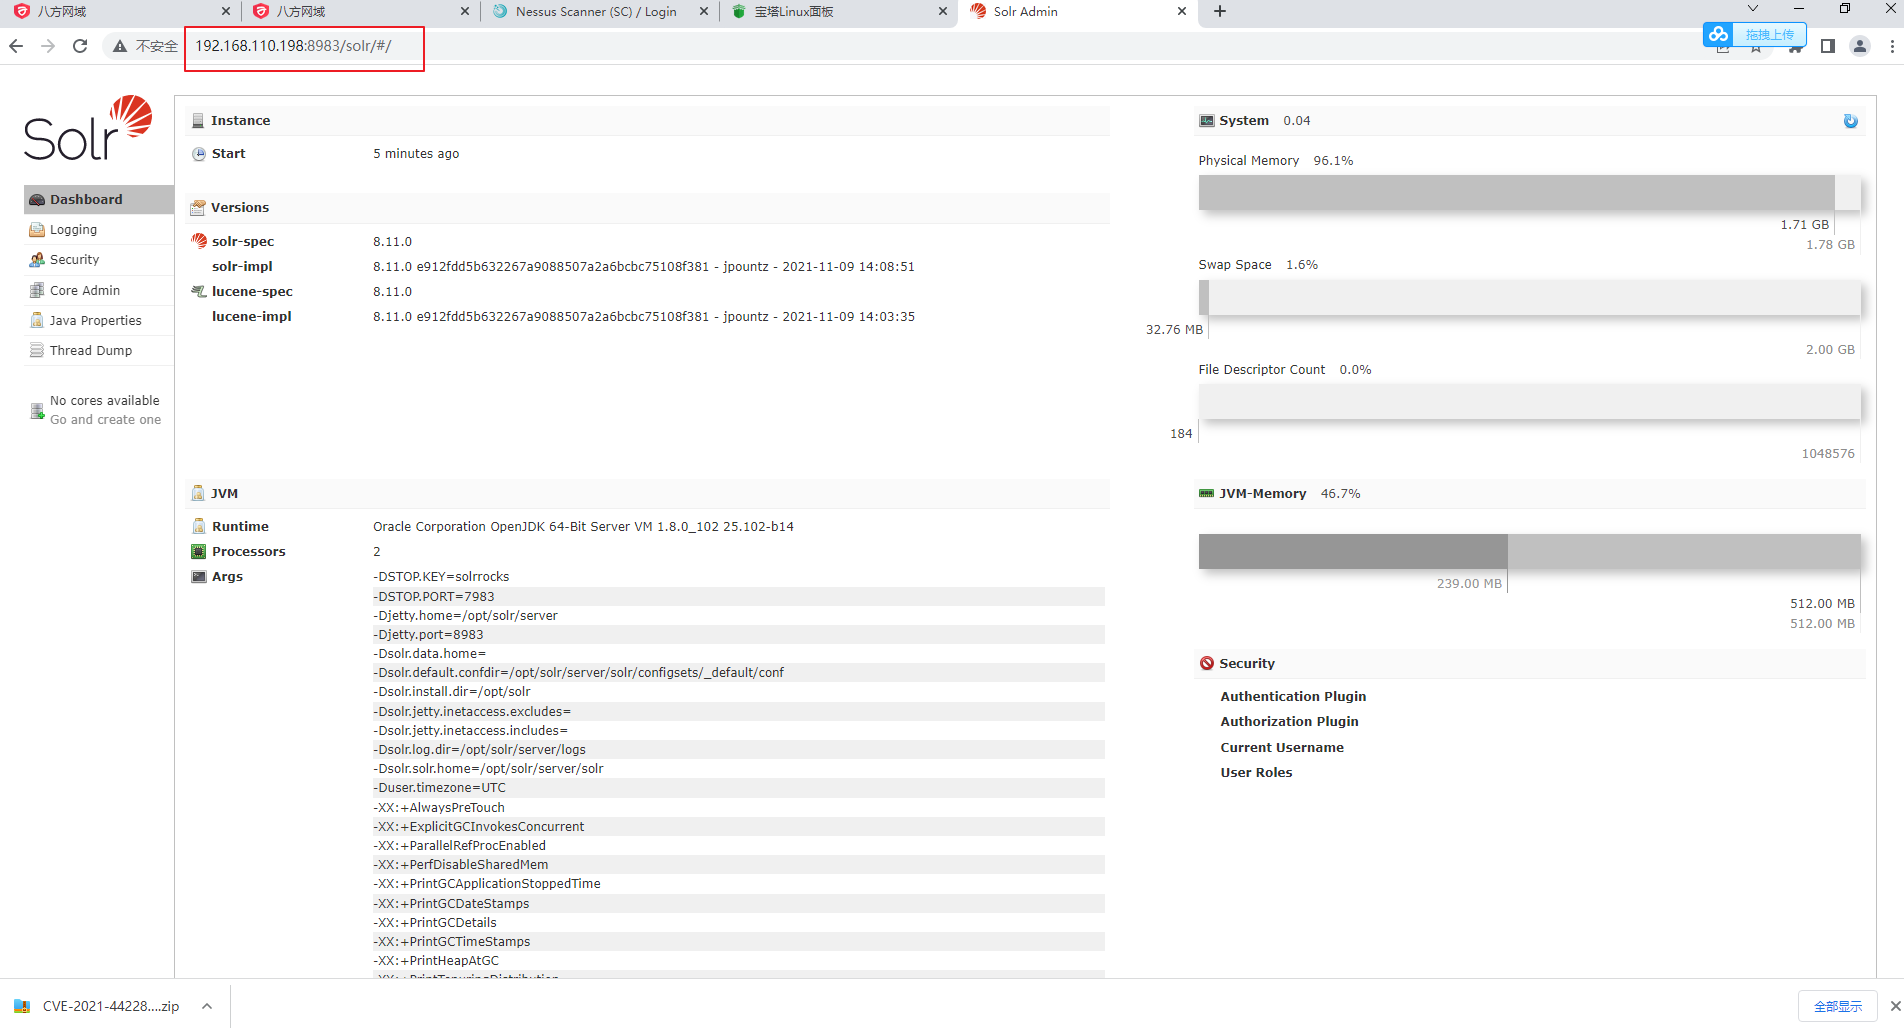Refresh the System panel via reload icon
The height and width of the screenshot is (1030, 1904).
(1850, 121)
